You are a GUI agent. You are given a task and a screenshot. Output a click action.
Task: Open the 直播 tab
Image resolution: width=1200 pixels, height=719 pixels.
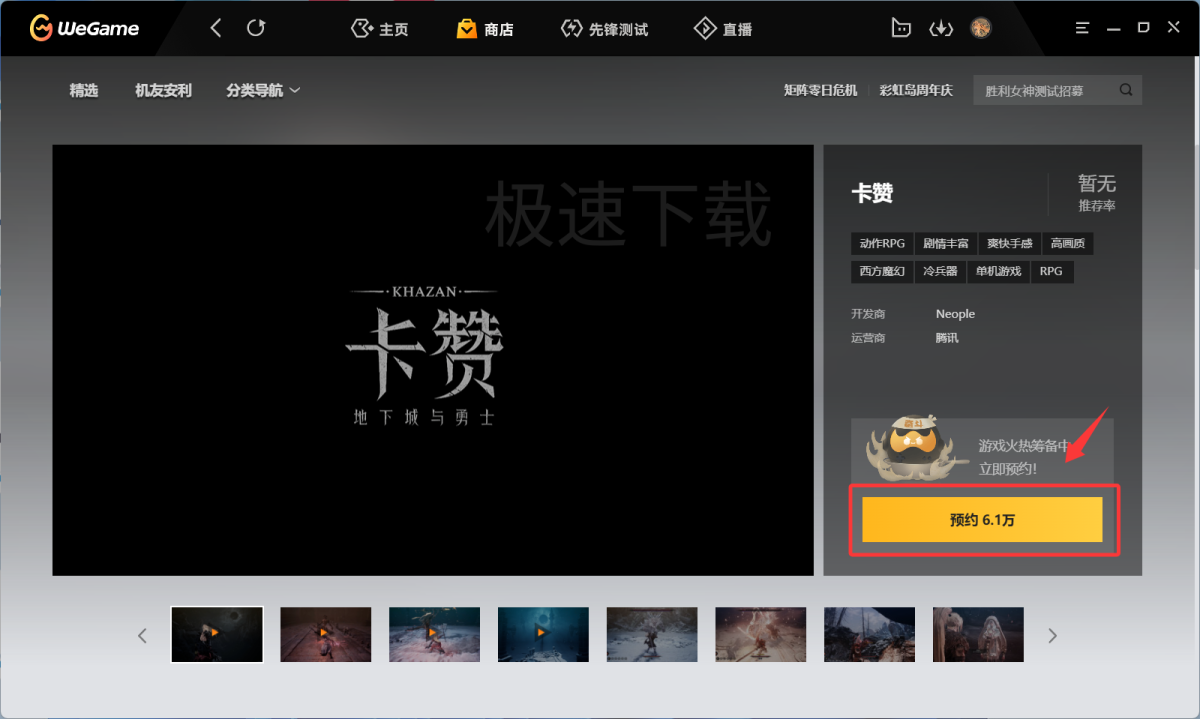[x=723, y=29]
